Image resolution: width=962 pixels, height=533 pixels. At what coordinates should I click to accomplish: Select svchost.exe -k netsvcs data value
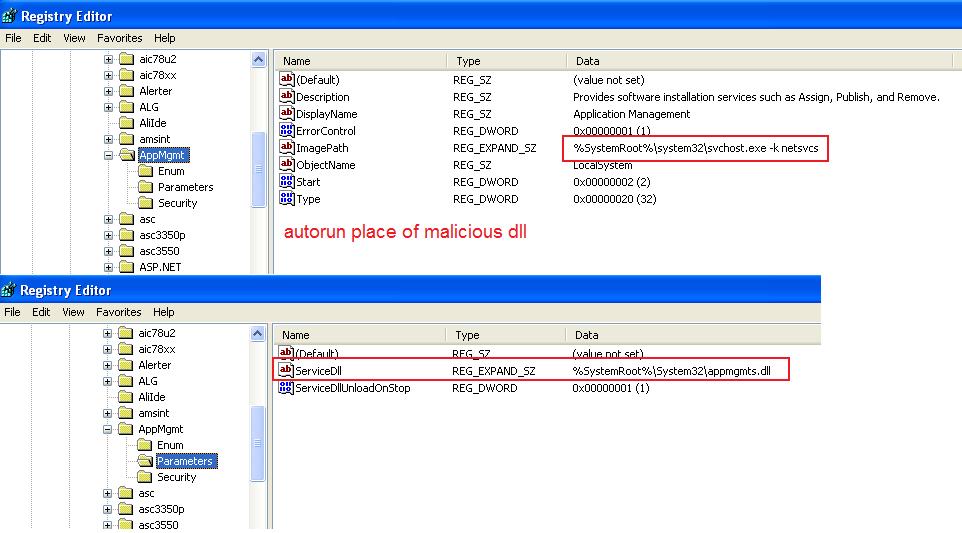(x=695, y=148)
